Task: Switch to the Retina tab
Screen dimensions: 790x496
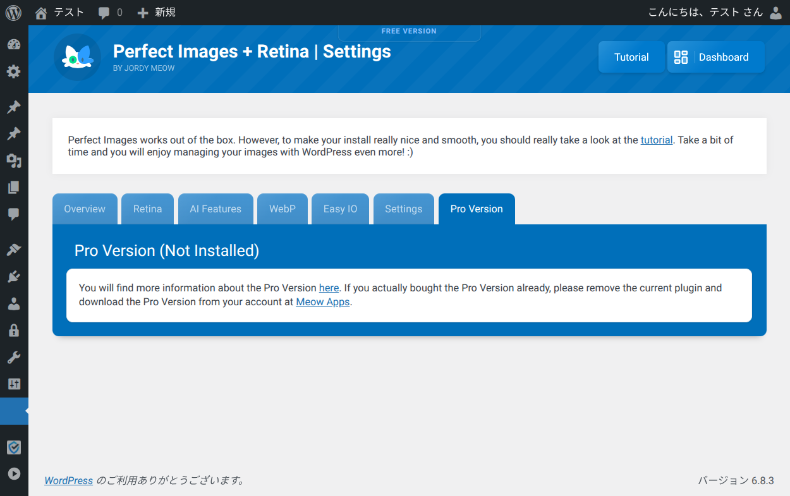Action: [x=148, y=209]
